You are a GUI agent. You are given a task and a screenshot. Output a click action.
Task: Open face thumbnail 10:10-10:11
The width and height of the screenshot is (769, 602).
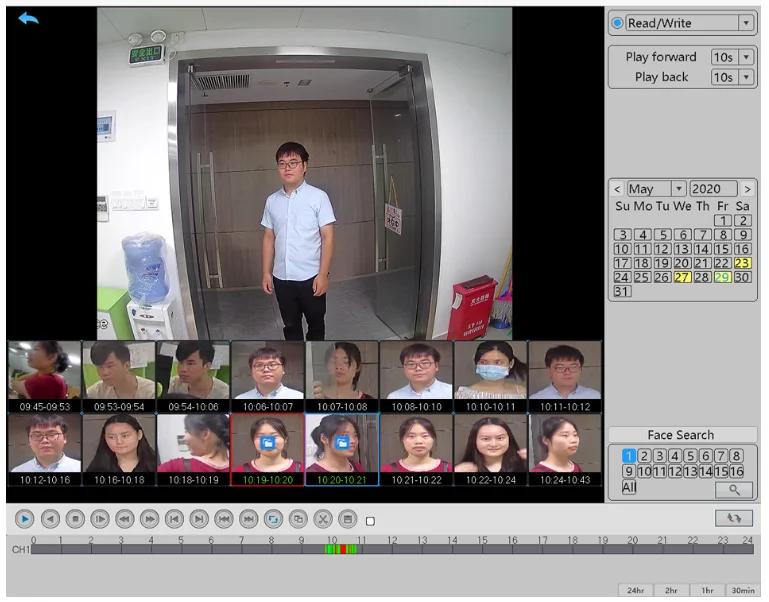point(490,377)
